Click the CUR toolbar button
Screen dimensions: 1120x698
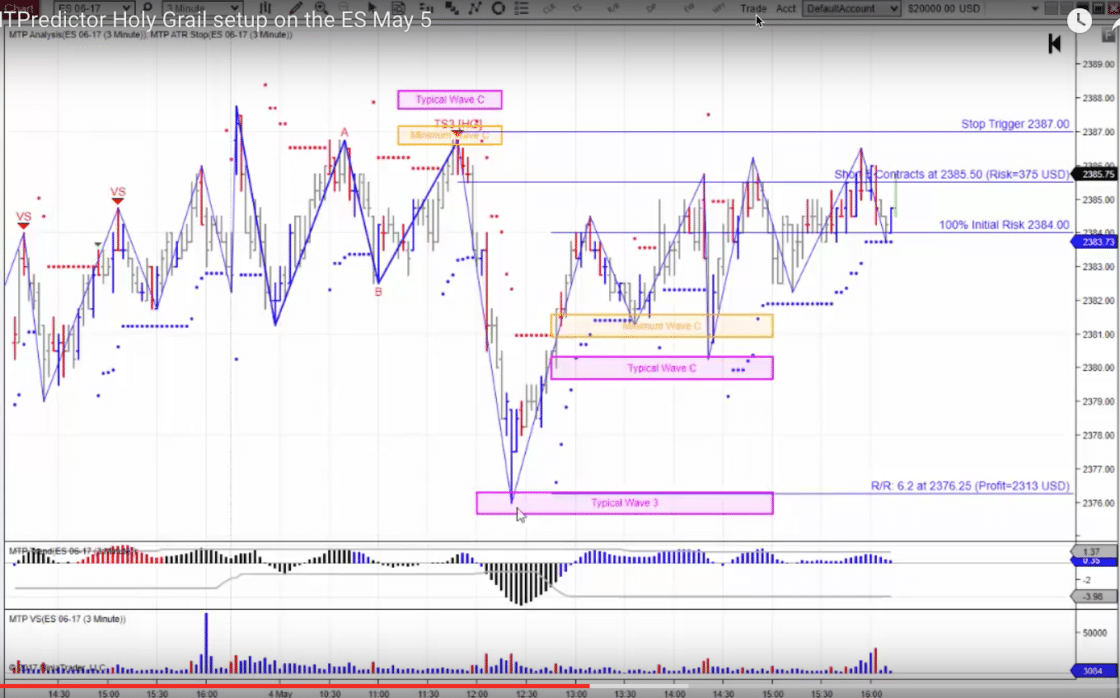tap(551, 8)
